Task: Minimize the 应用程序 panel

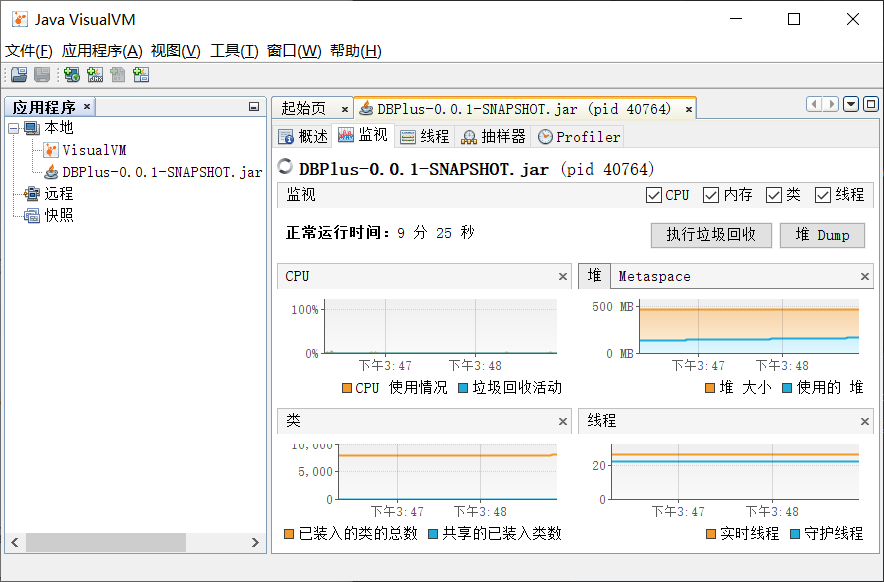Action: (x=254, y=107)
